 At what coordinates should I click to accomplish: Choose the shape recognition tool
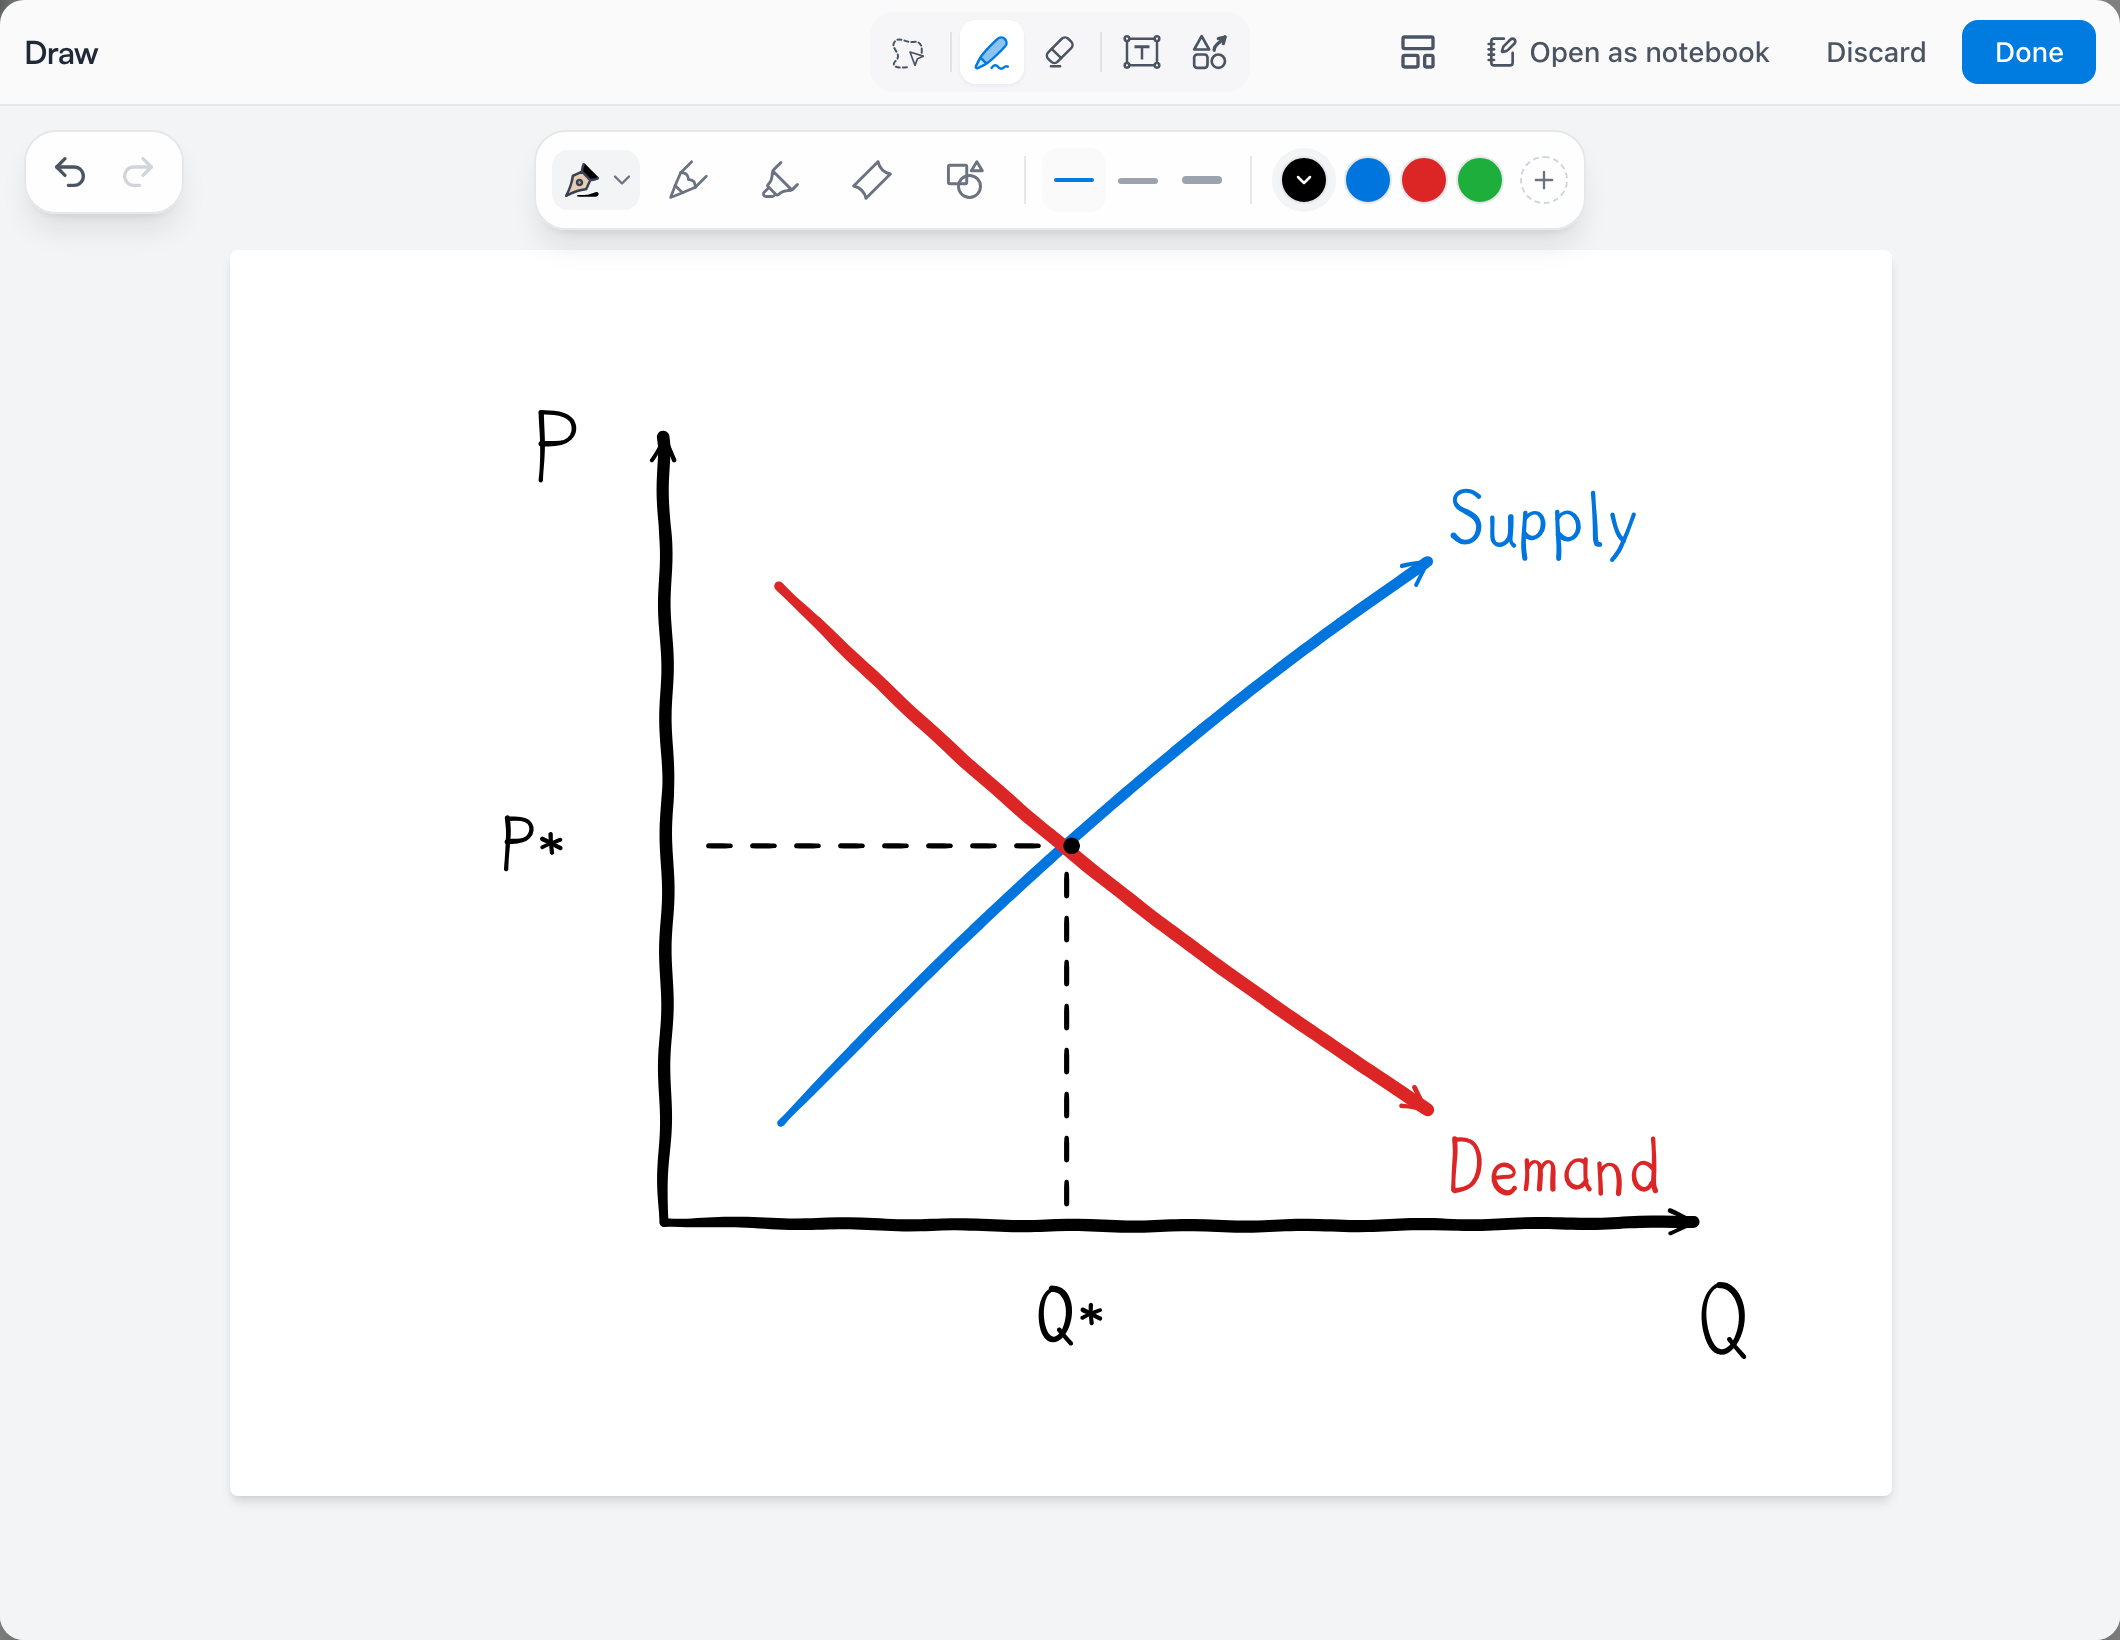click(965, 181)
